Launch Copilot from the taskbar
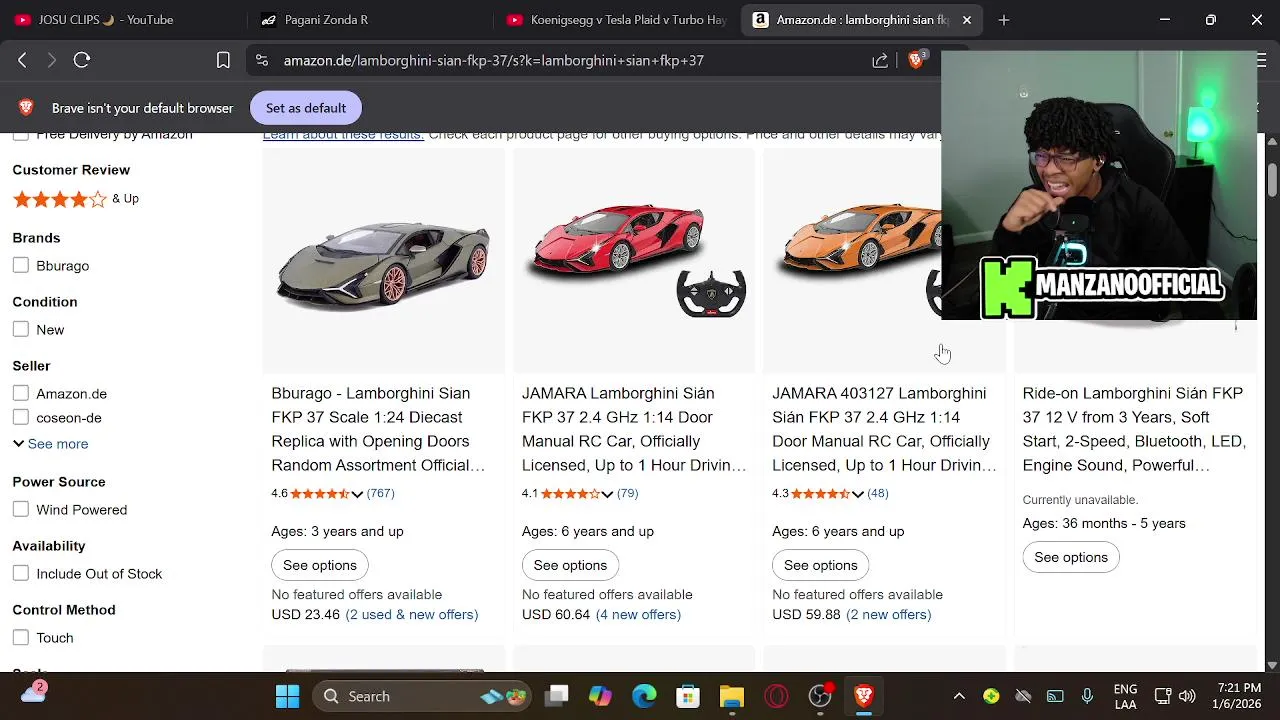Viewport: 1280px width, 720px height. pos(600,696)
